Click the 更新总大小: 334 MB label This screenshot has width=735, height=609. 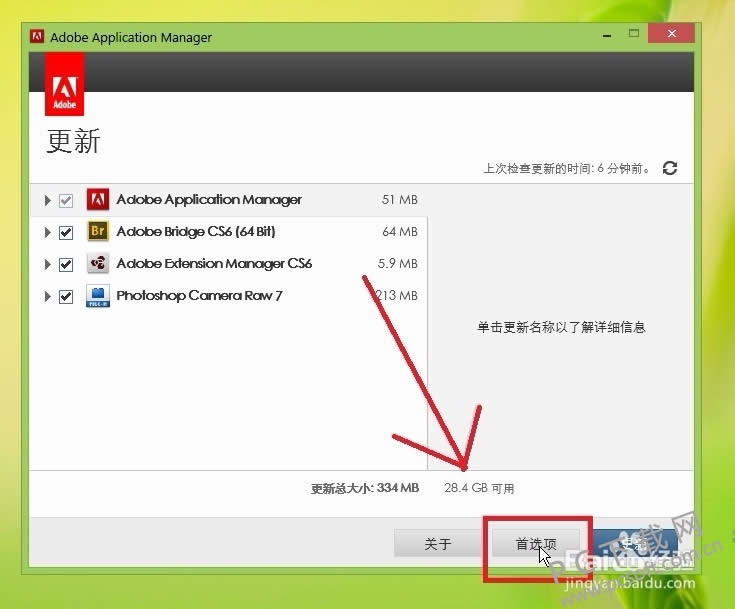pos(365,488)
